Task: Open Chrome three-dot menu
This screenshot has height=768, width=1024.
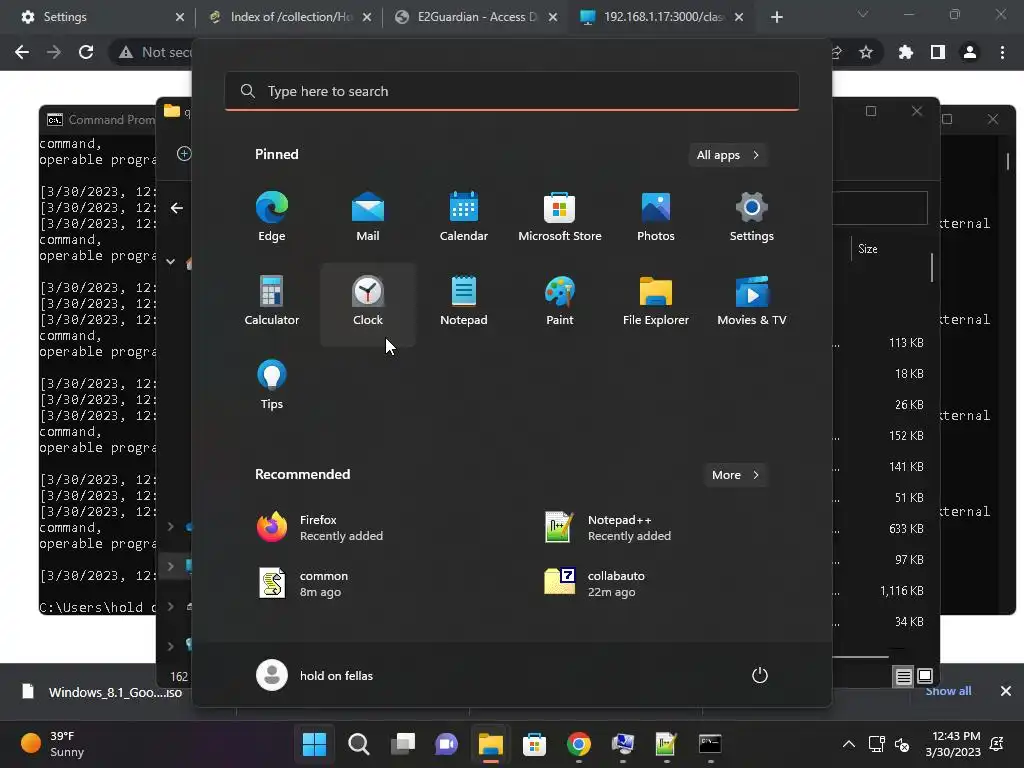Action: [1002, 52]
